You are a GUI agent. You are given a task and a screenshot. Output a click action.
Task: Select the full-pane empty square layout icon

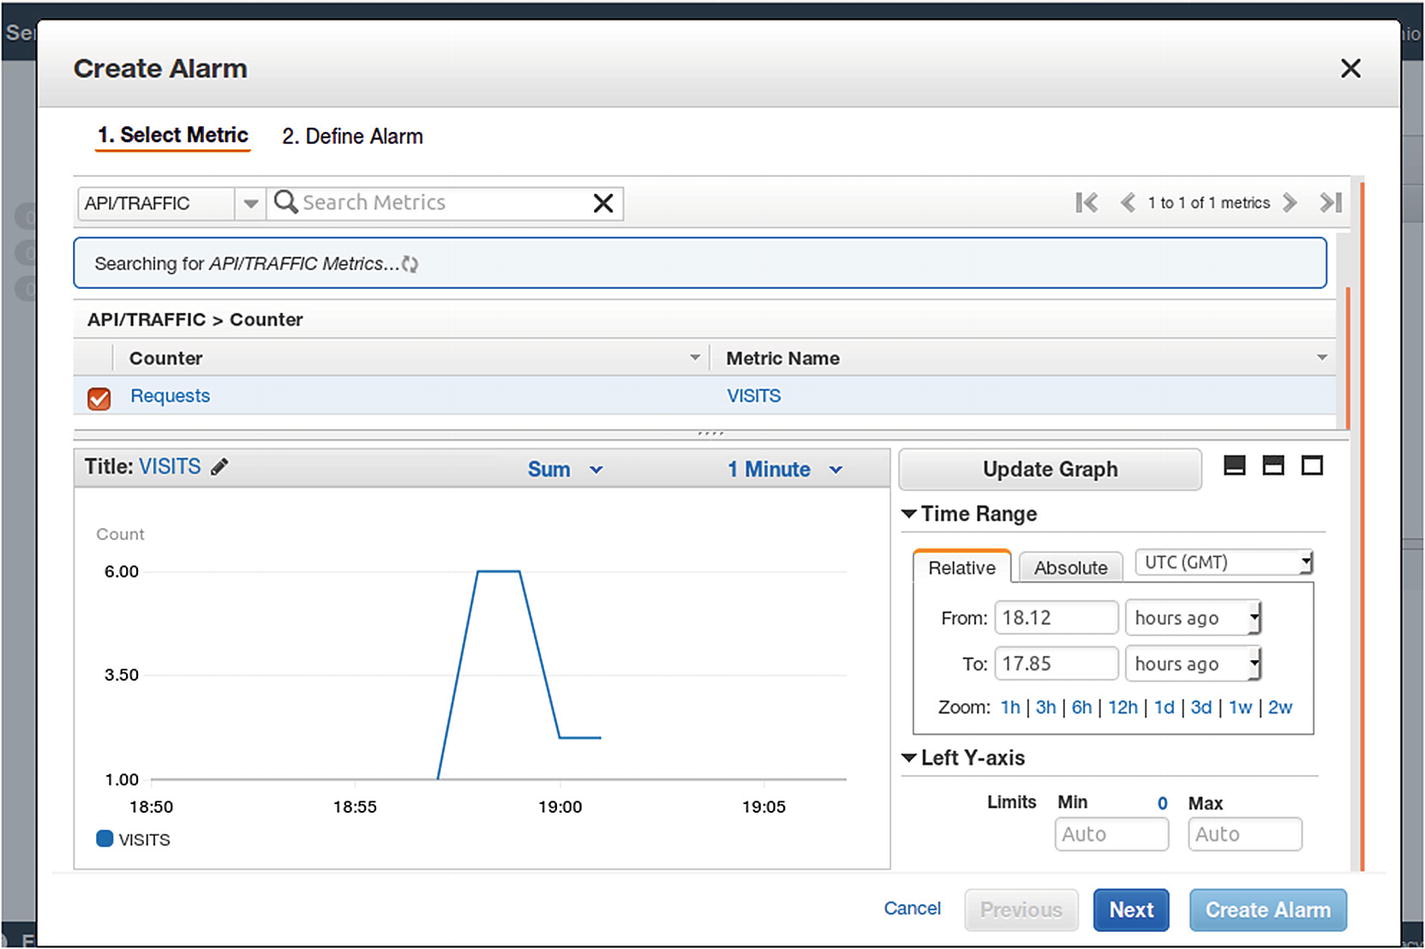coord(1312,466)
